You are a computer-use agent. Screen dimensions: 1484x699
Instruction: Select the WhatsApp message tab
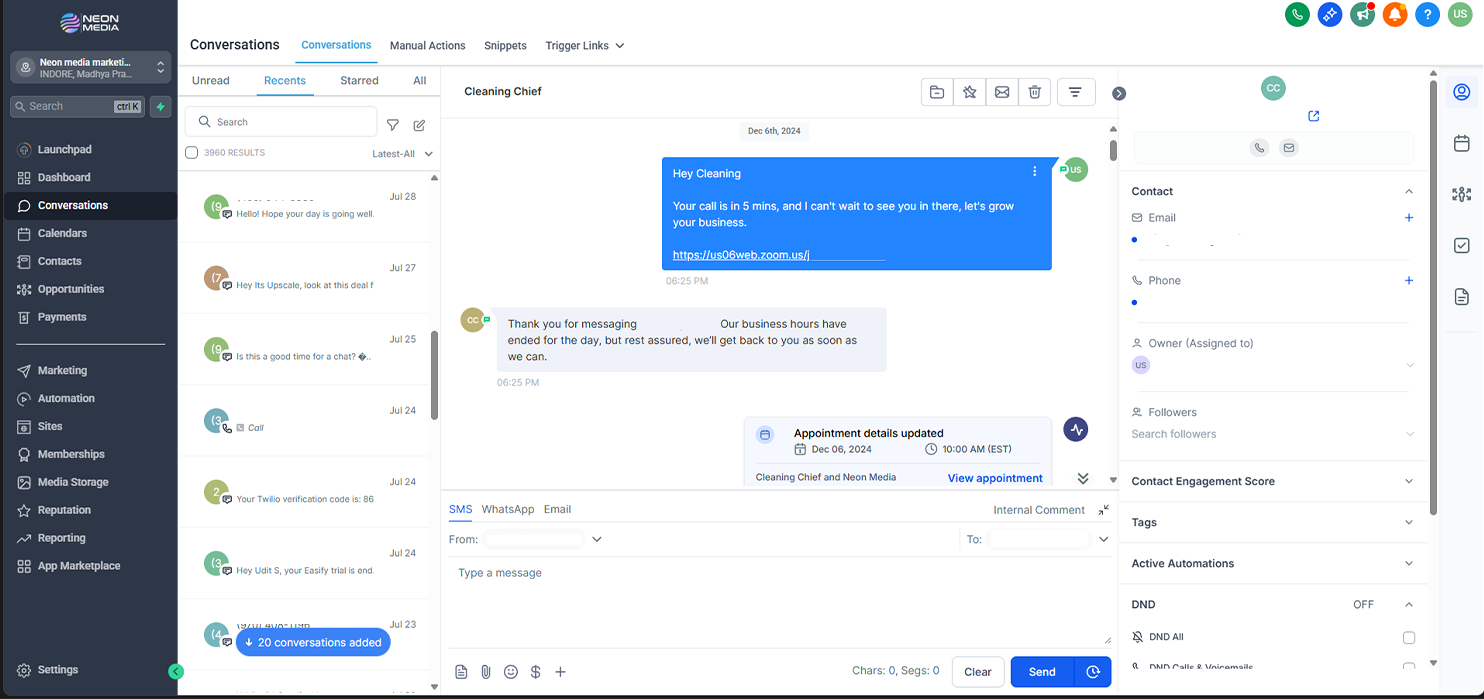click(508, 509)
